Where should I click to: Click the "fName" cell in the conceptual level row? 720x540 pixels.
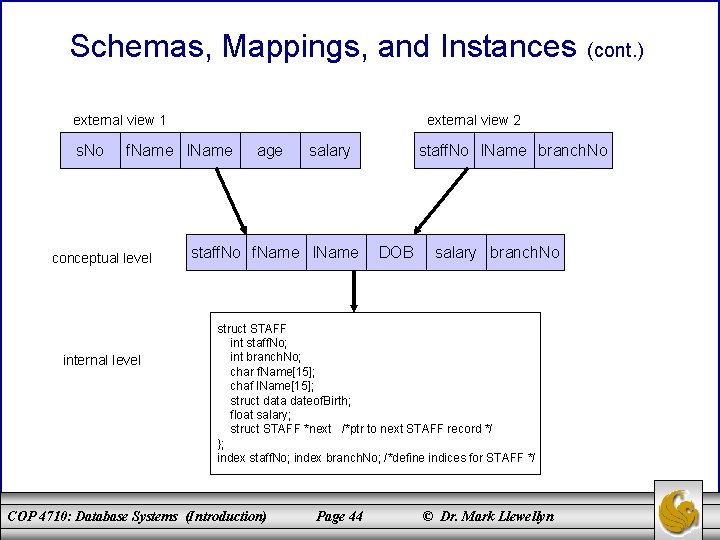click(x=276, y=253)
